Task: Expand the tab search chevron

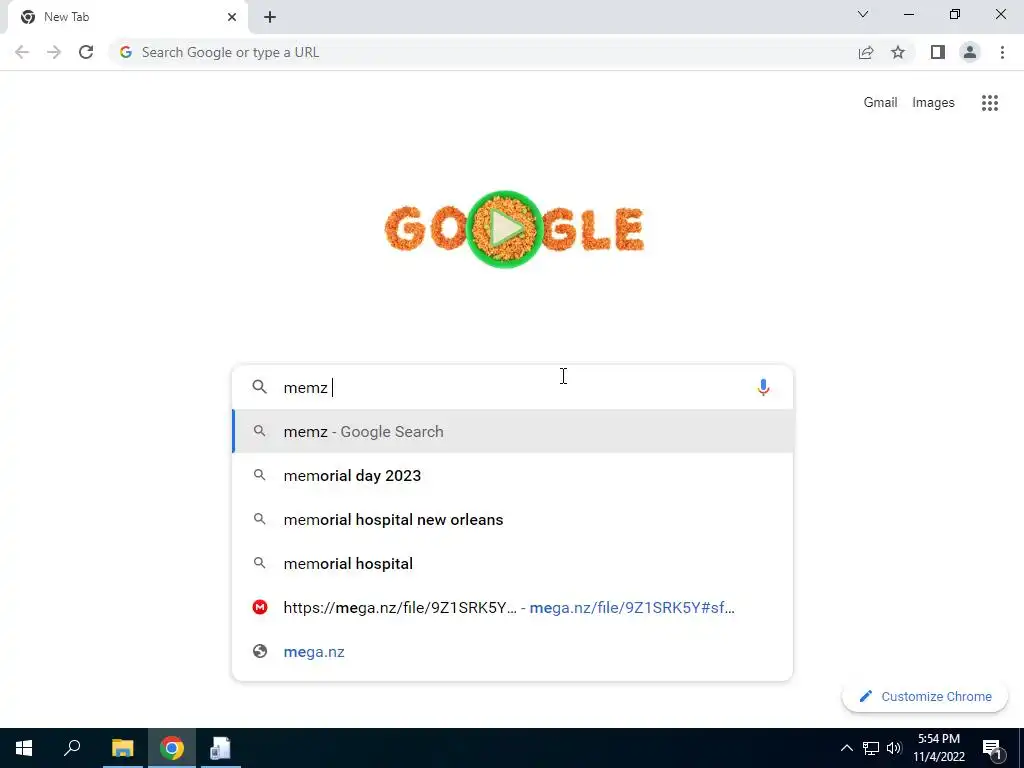Action: (x=863, y=14)
